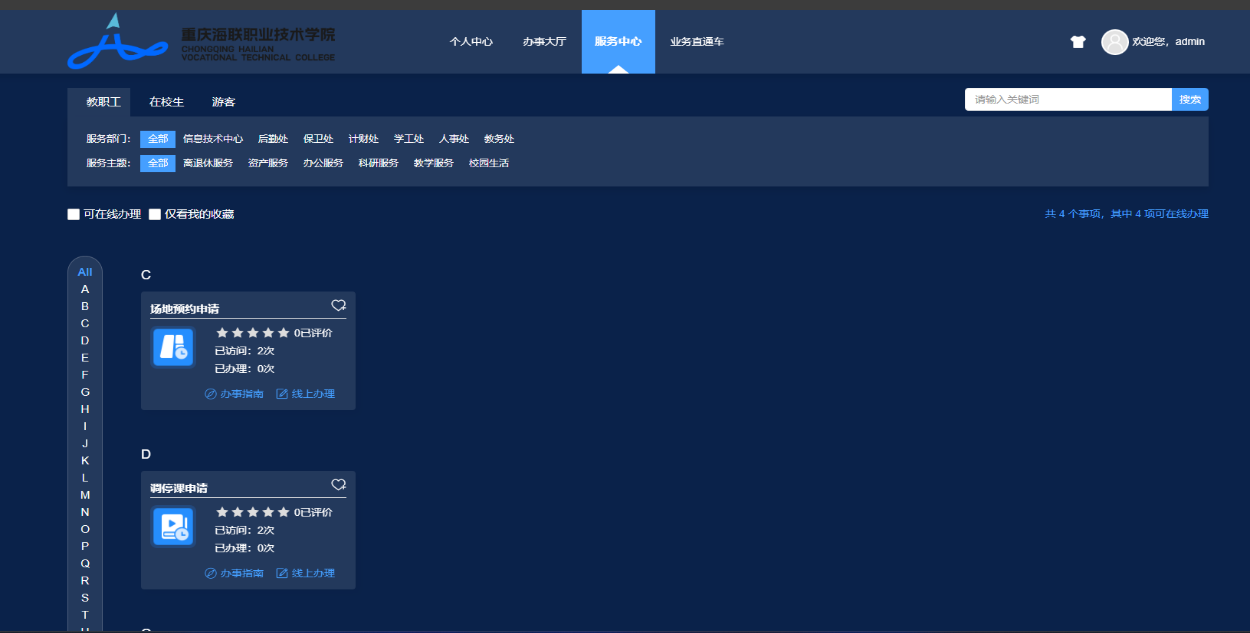
Task: Click the favorite heart on 调停课申请 card
Action: (338, 484)
